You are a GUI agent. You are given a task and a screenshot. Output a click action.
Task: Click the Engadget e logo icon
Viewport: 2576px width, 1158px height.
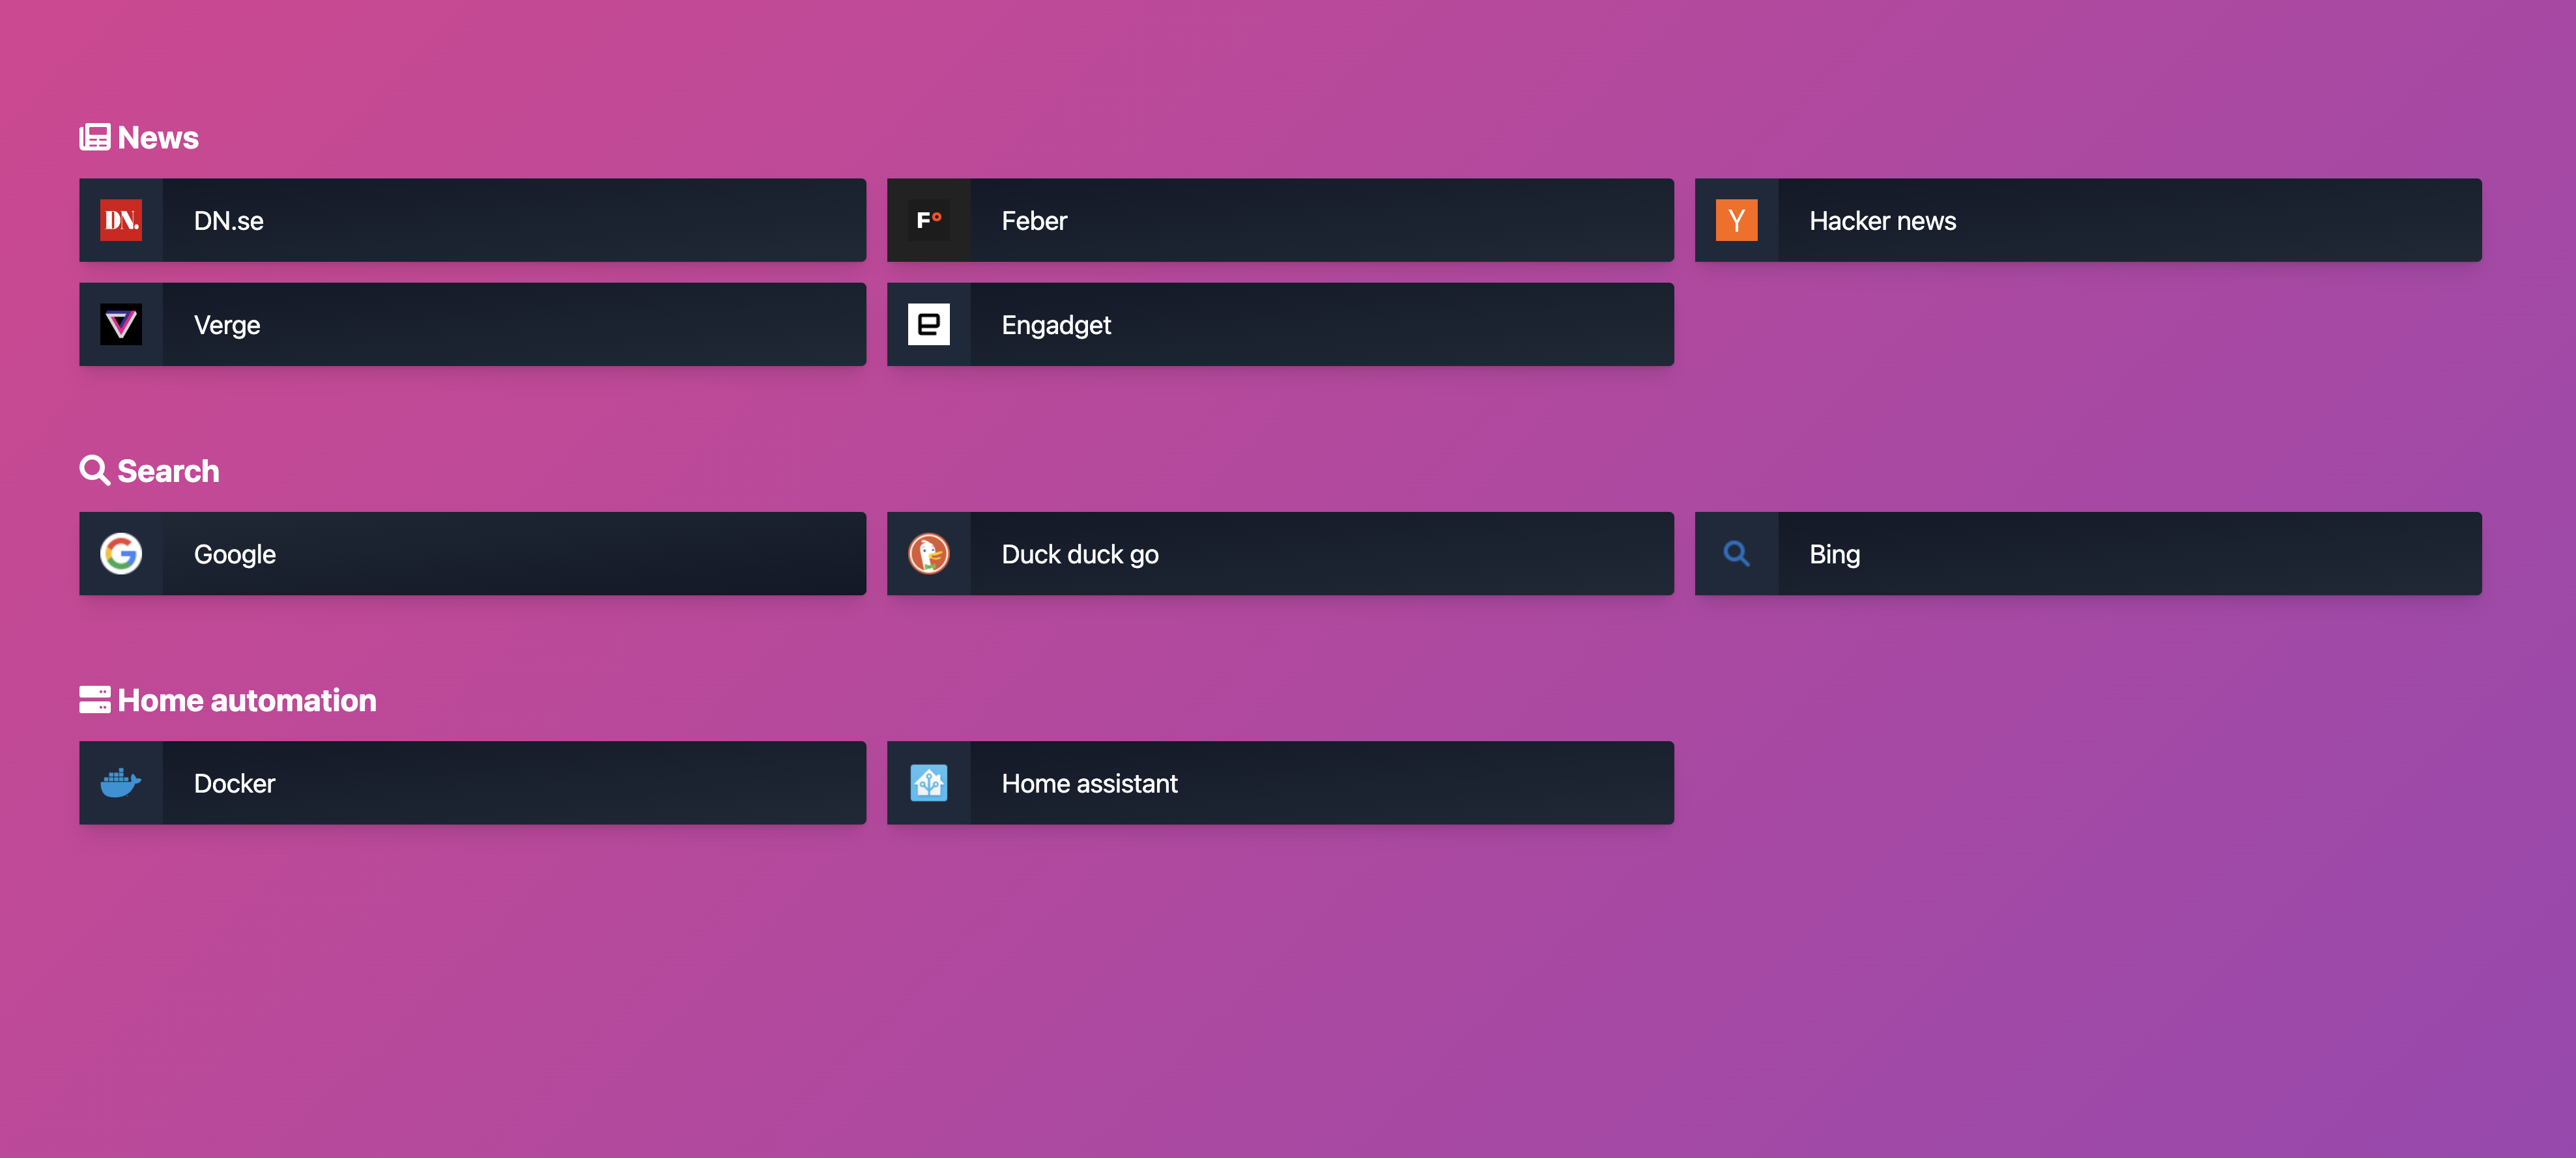928,324
